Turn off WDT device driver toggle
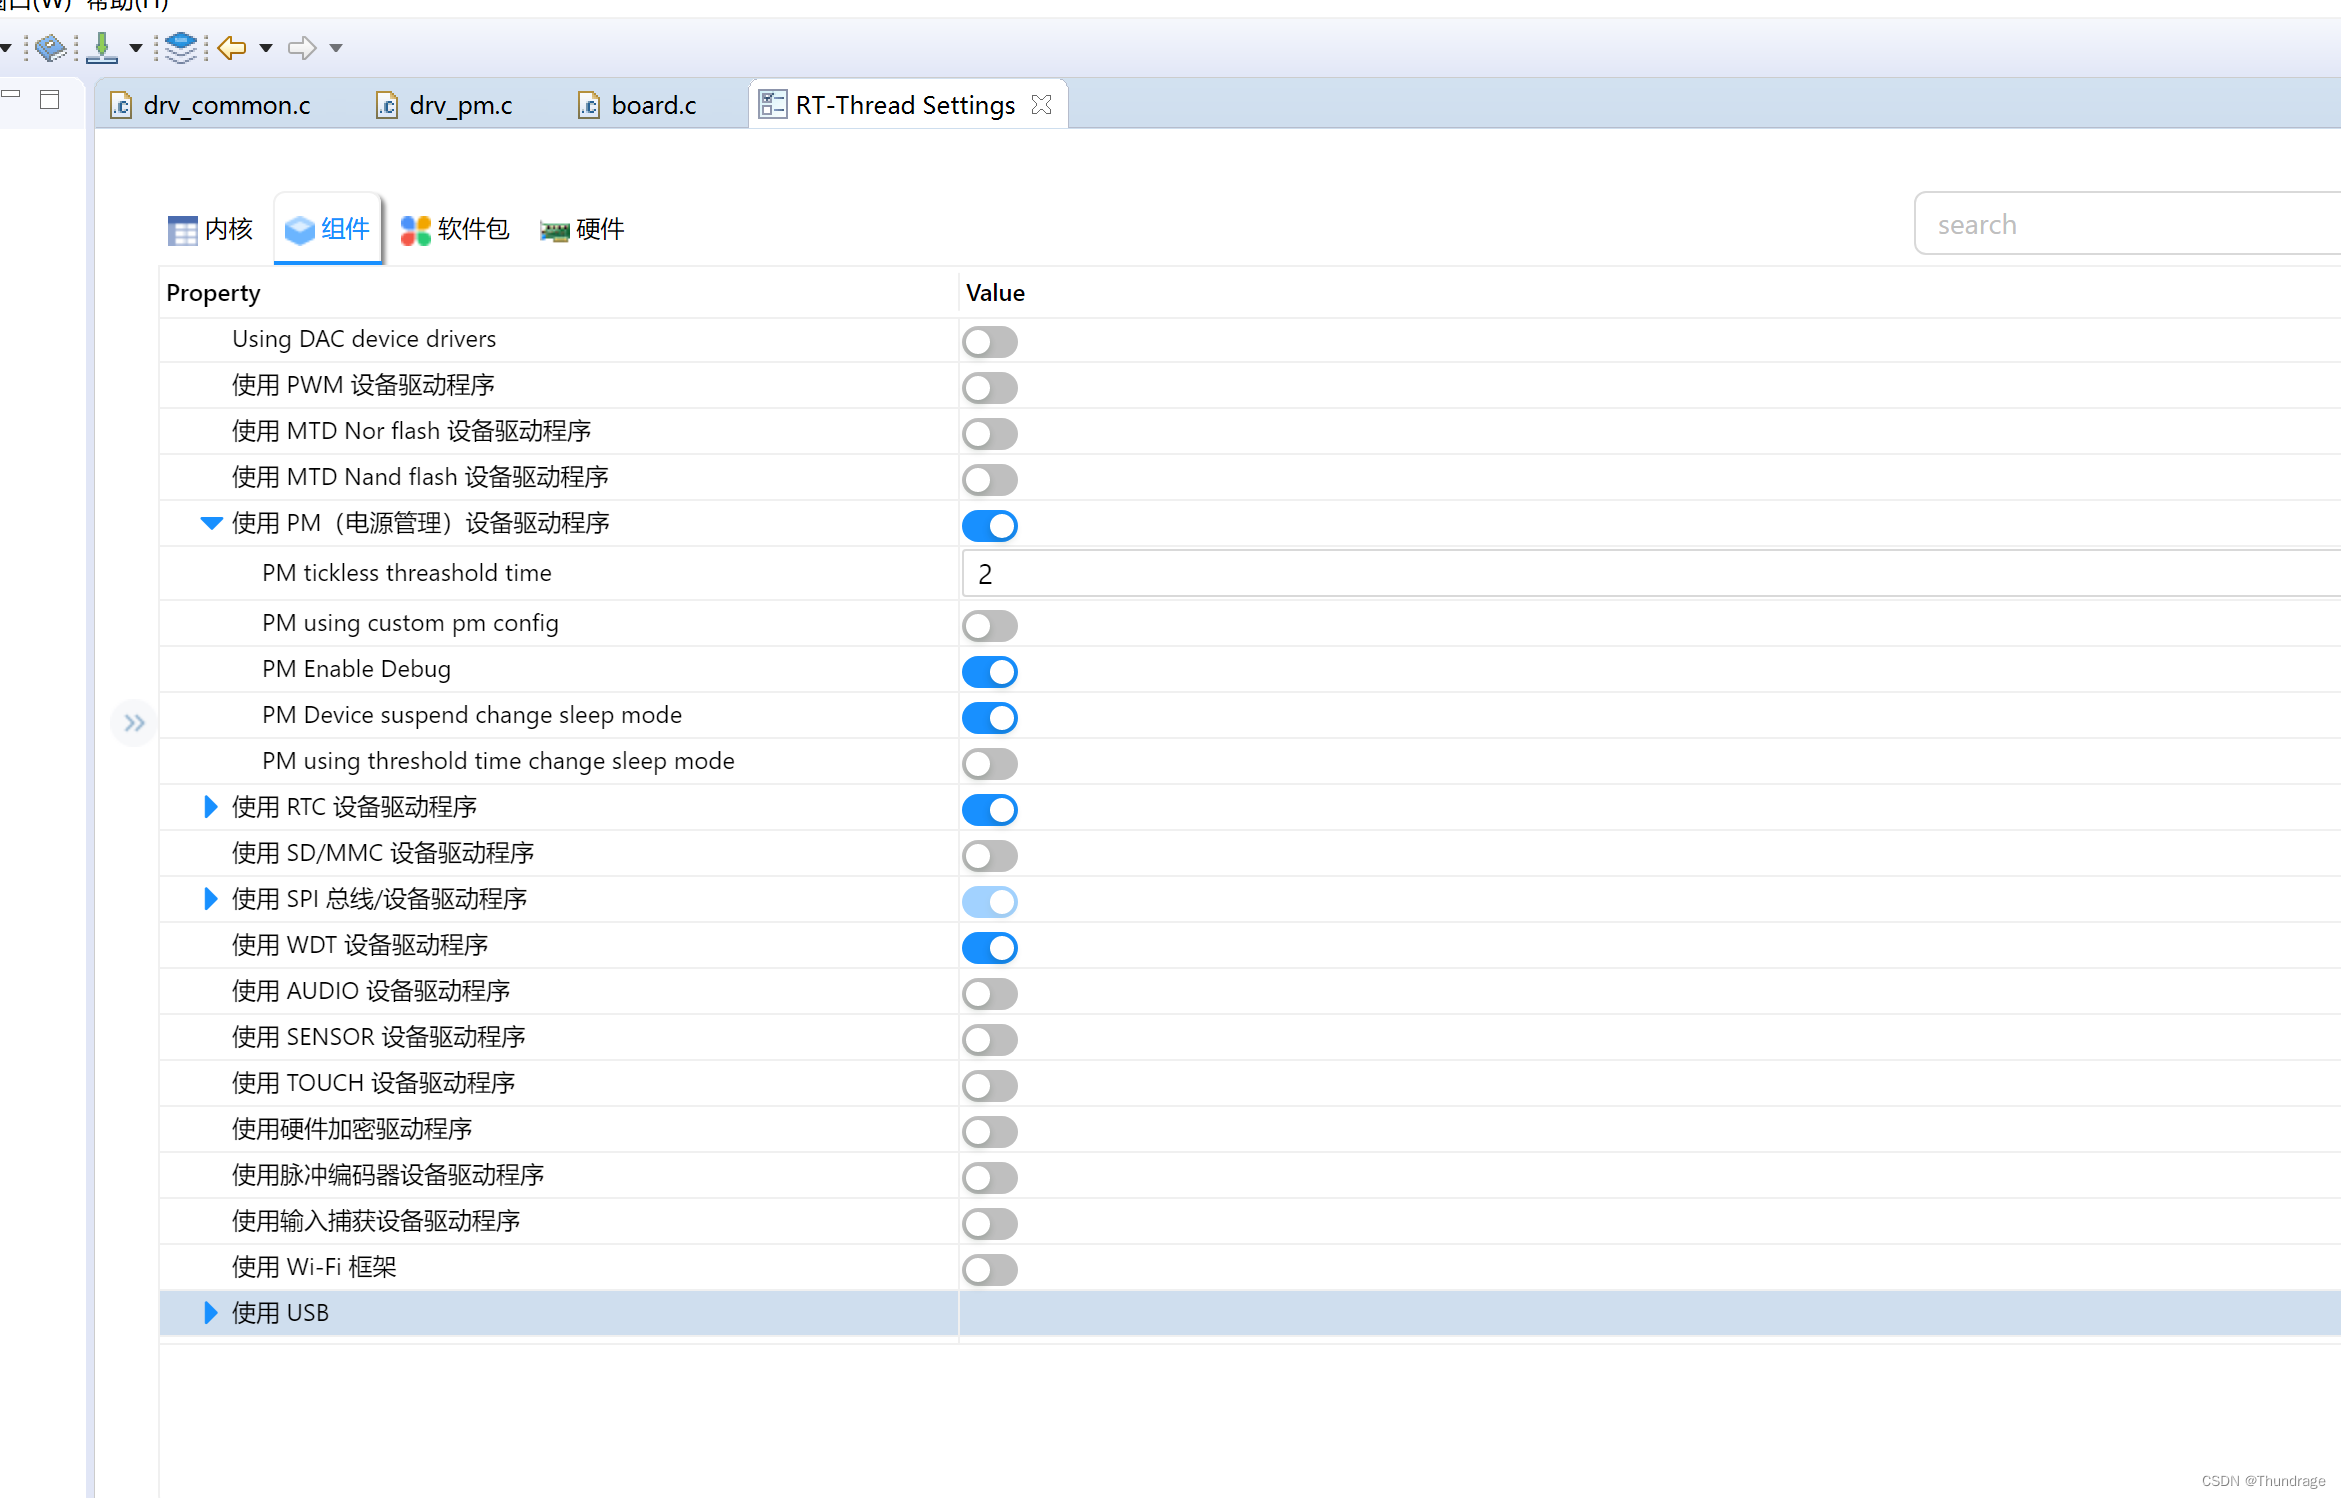Image resolution: width=2341 pixels, height=1498 pixels. click(989, 947)
